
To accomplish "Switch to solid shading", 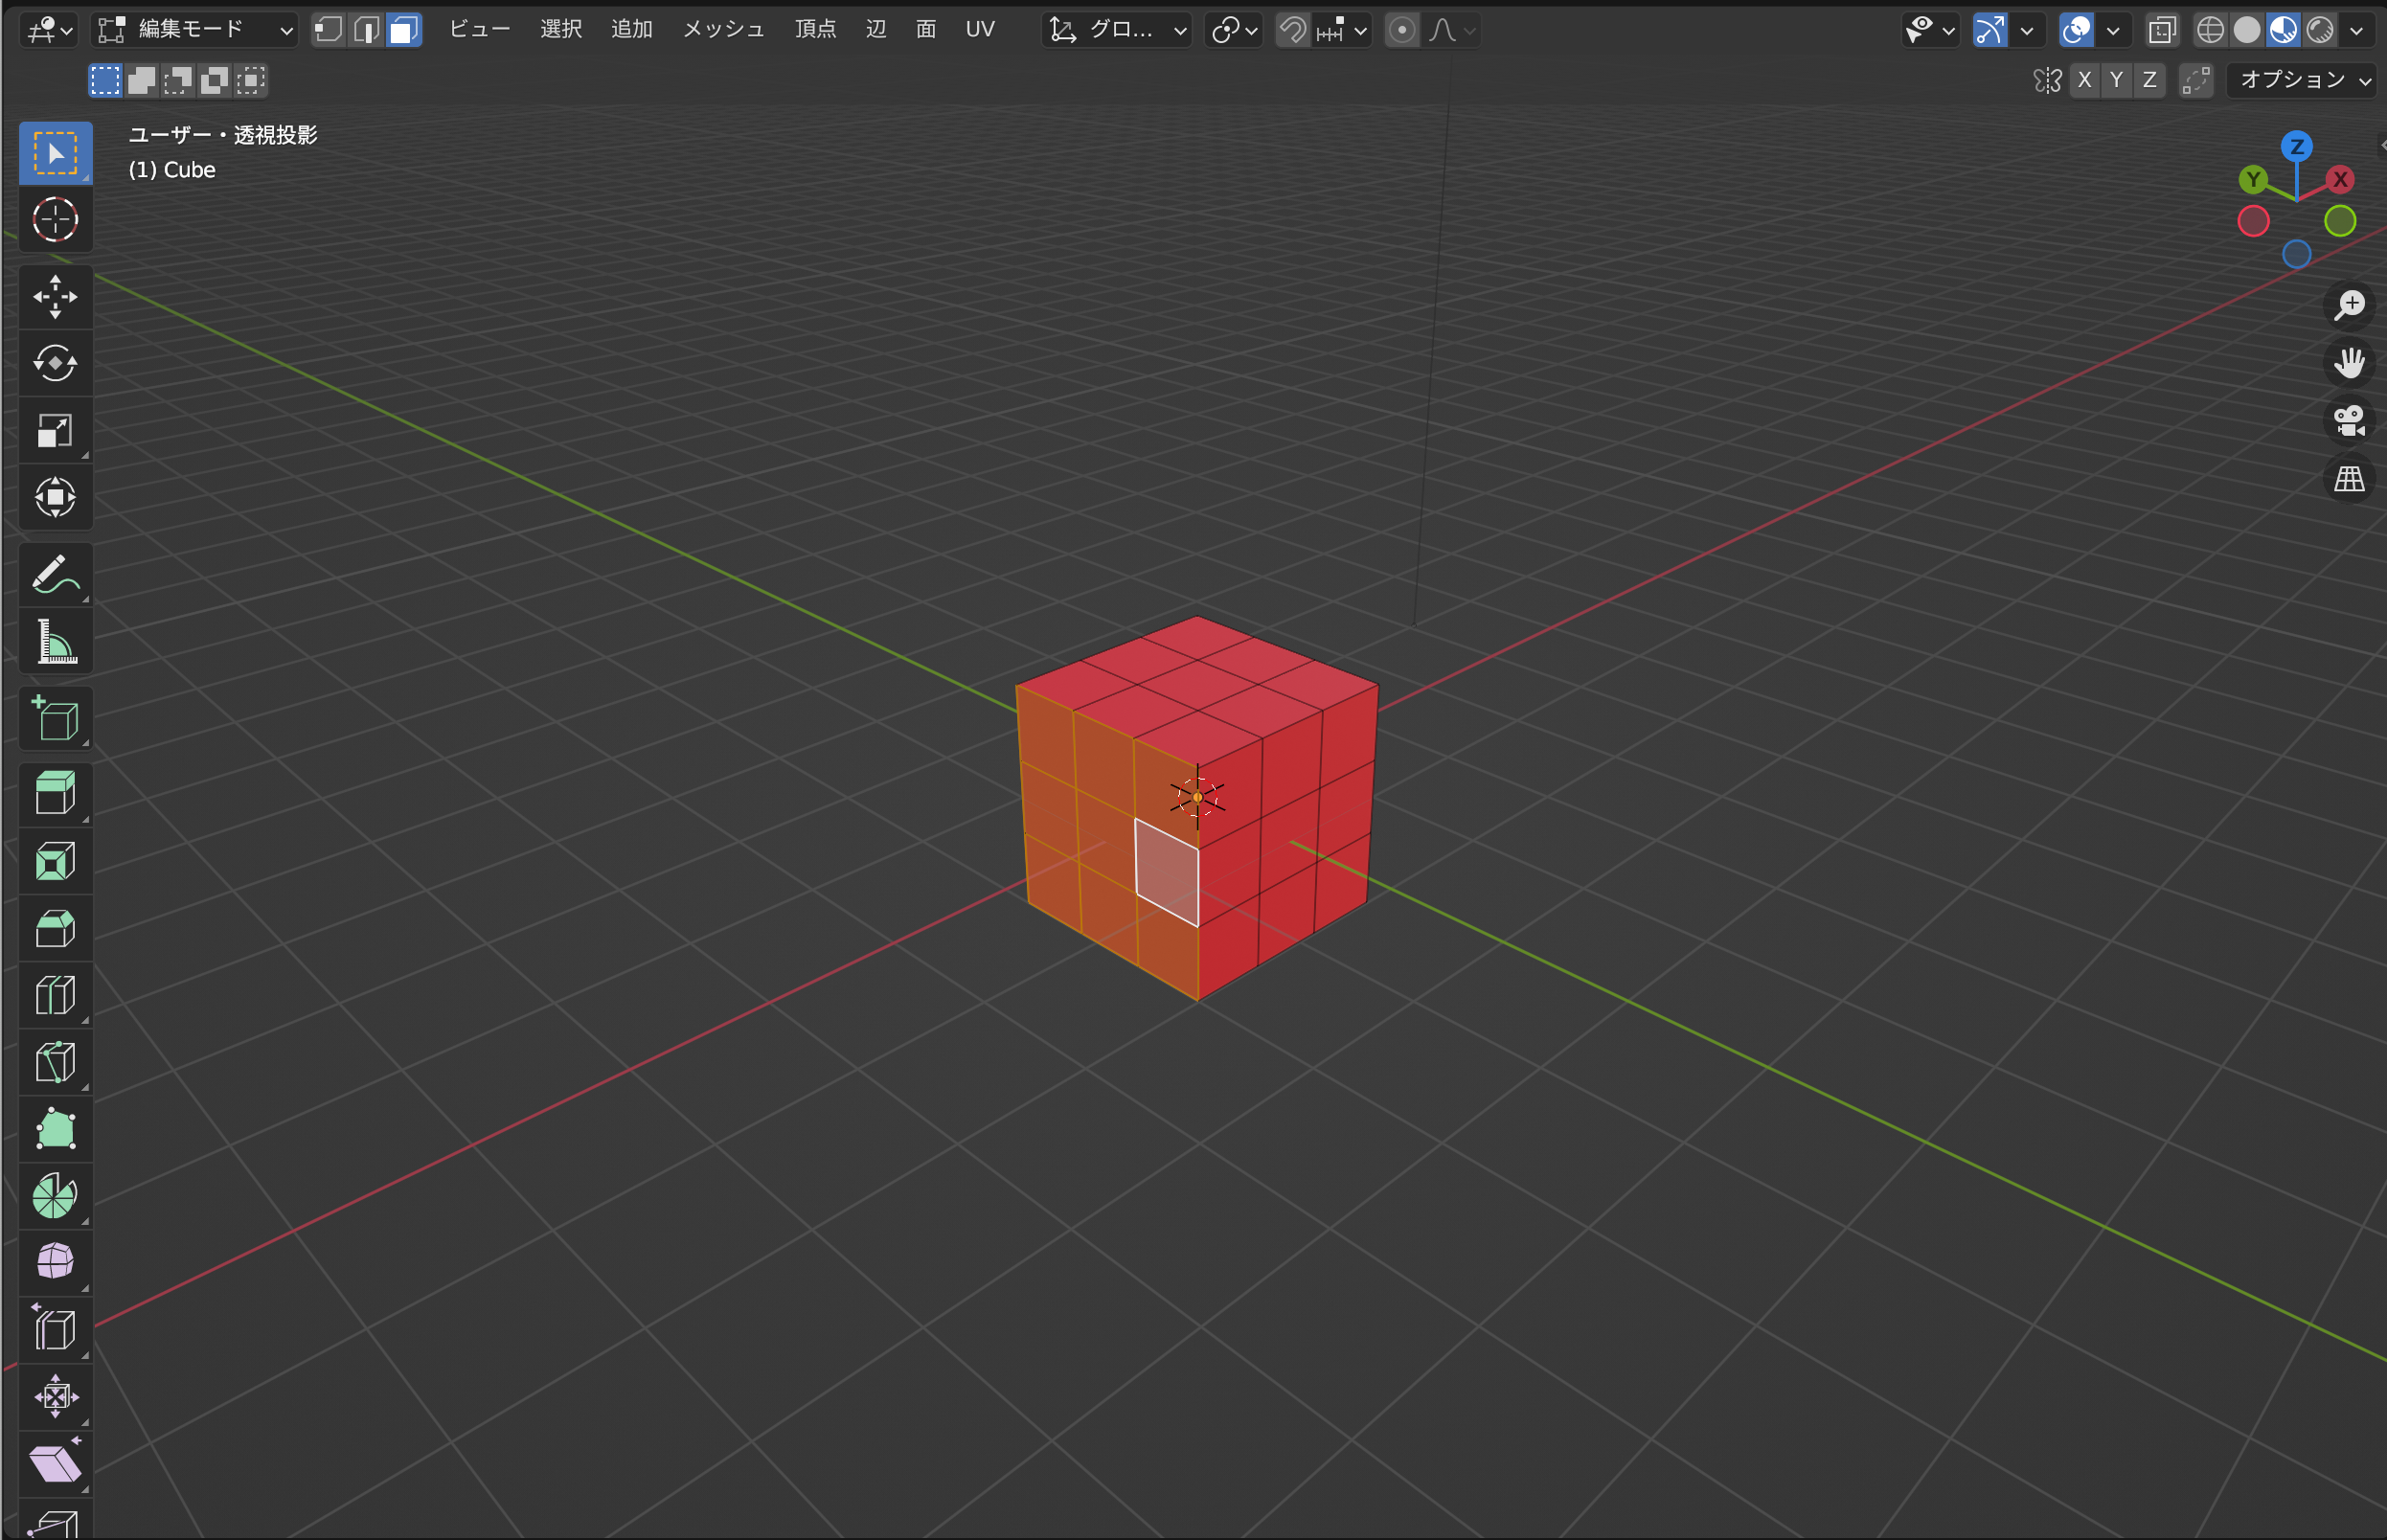I will (x=2247, y=30).
